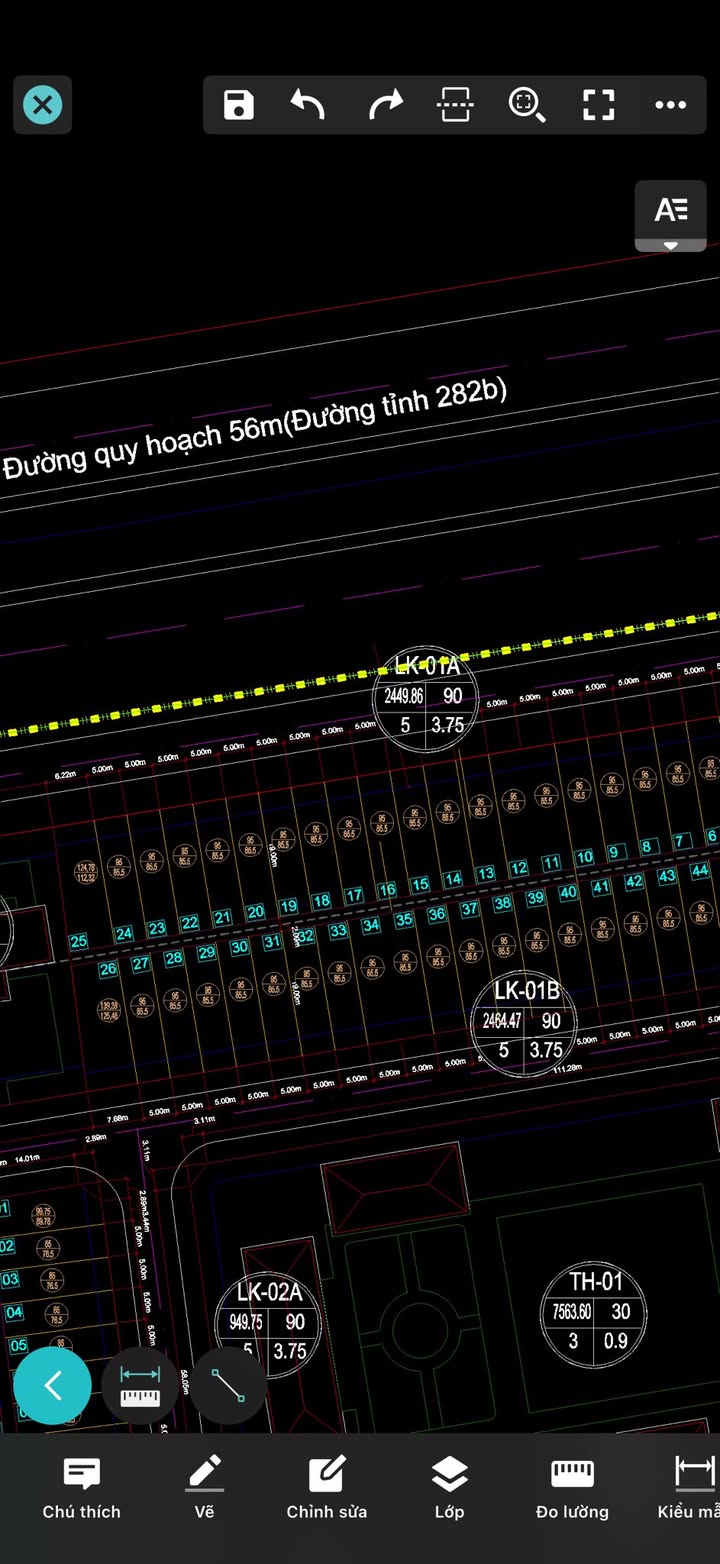Switch to the Vẽ drawing tab
720x1564 pixels.
[x=204, y=1487]
